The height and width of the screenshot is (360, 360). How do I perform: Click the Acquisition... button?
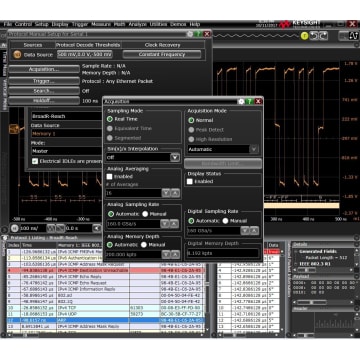[44, 69]
